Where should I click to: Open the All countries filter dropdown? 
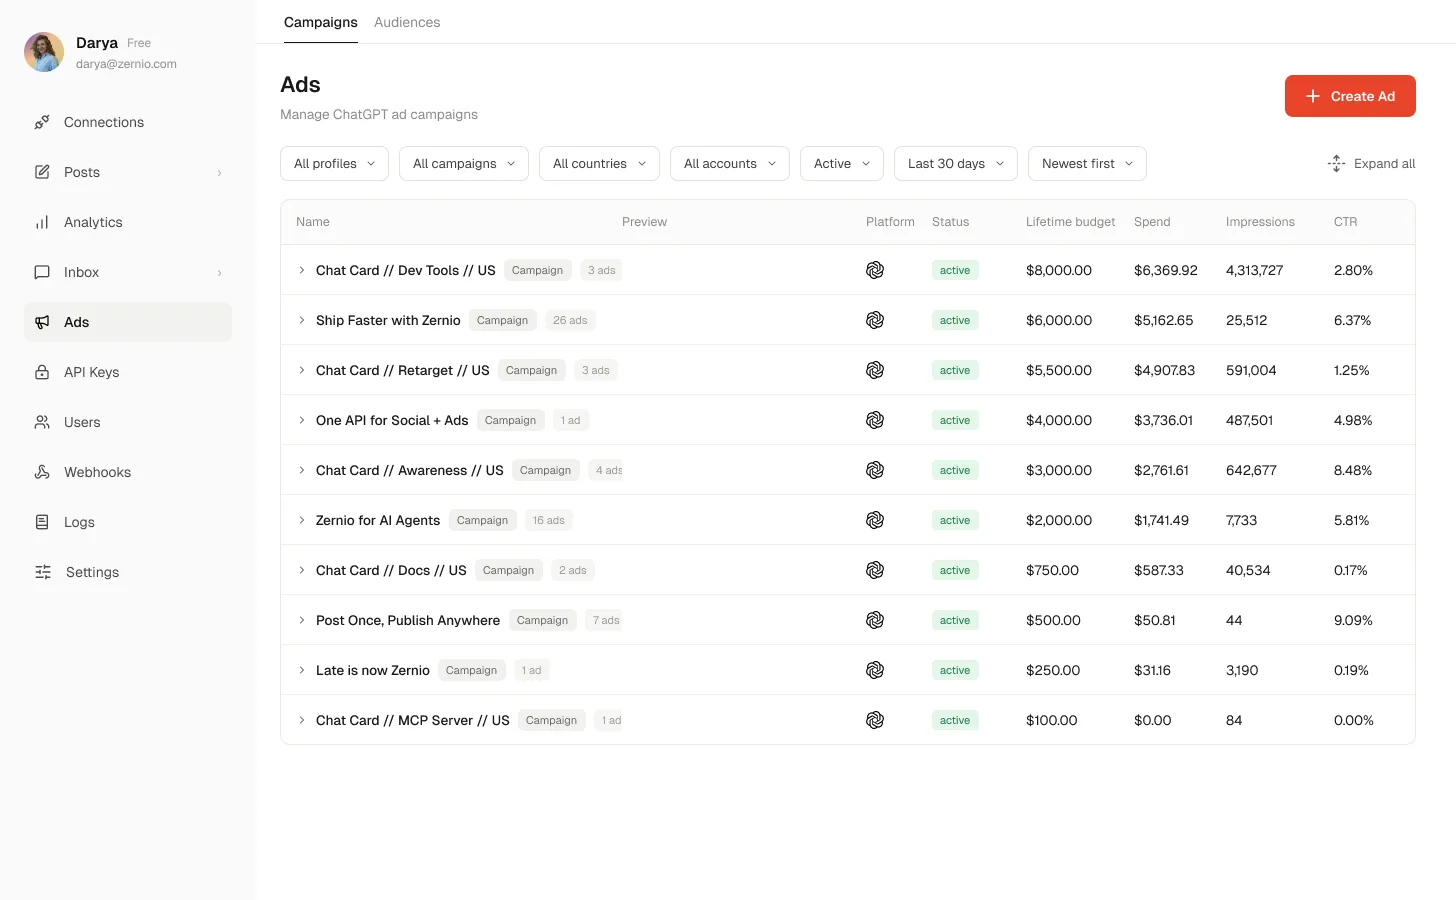tap(599, 164)
